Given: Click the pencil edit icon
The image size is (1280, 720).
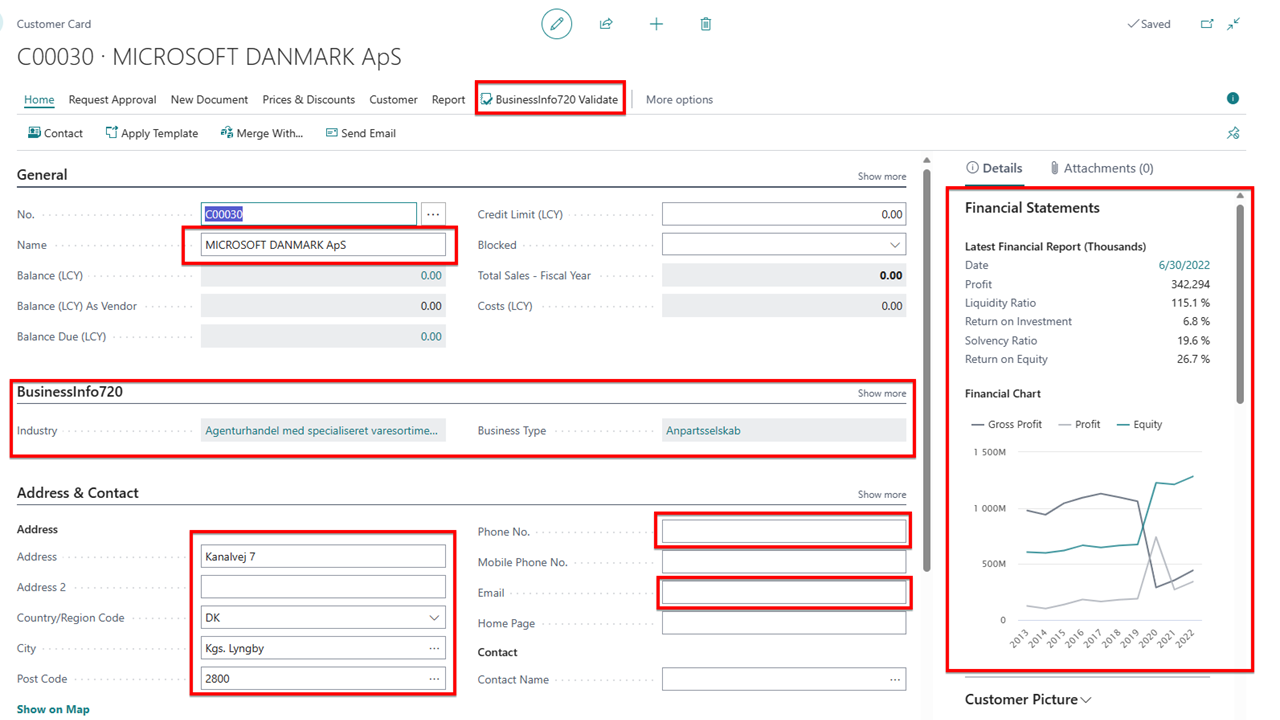Looking at the screenshot, I should (x=557, y=24).
